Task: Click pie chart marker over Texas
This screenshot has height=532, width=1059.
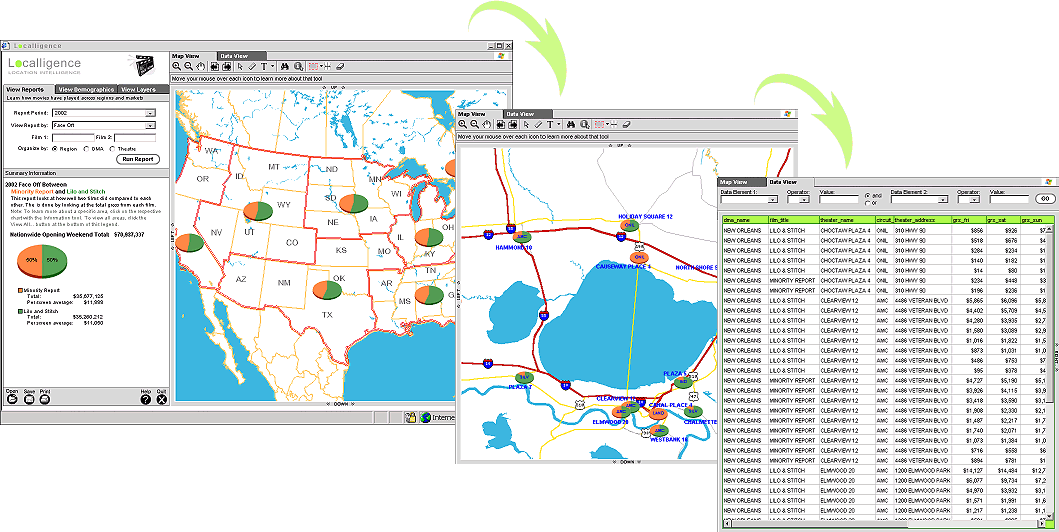Action: [x=328, y=289]
